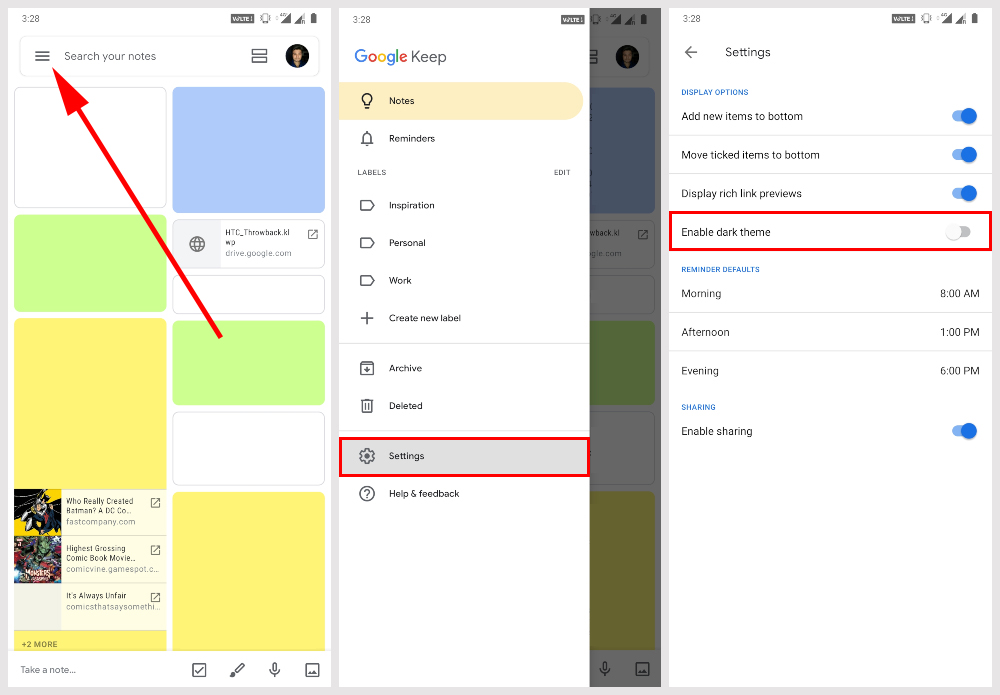Image resolution: width=1000 pixels, height=695 pixels.
Task: Click the Settings gear icon
Action: 367,456
